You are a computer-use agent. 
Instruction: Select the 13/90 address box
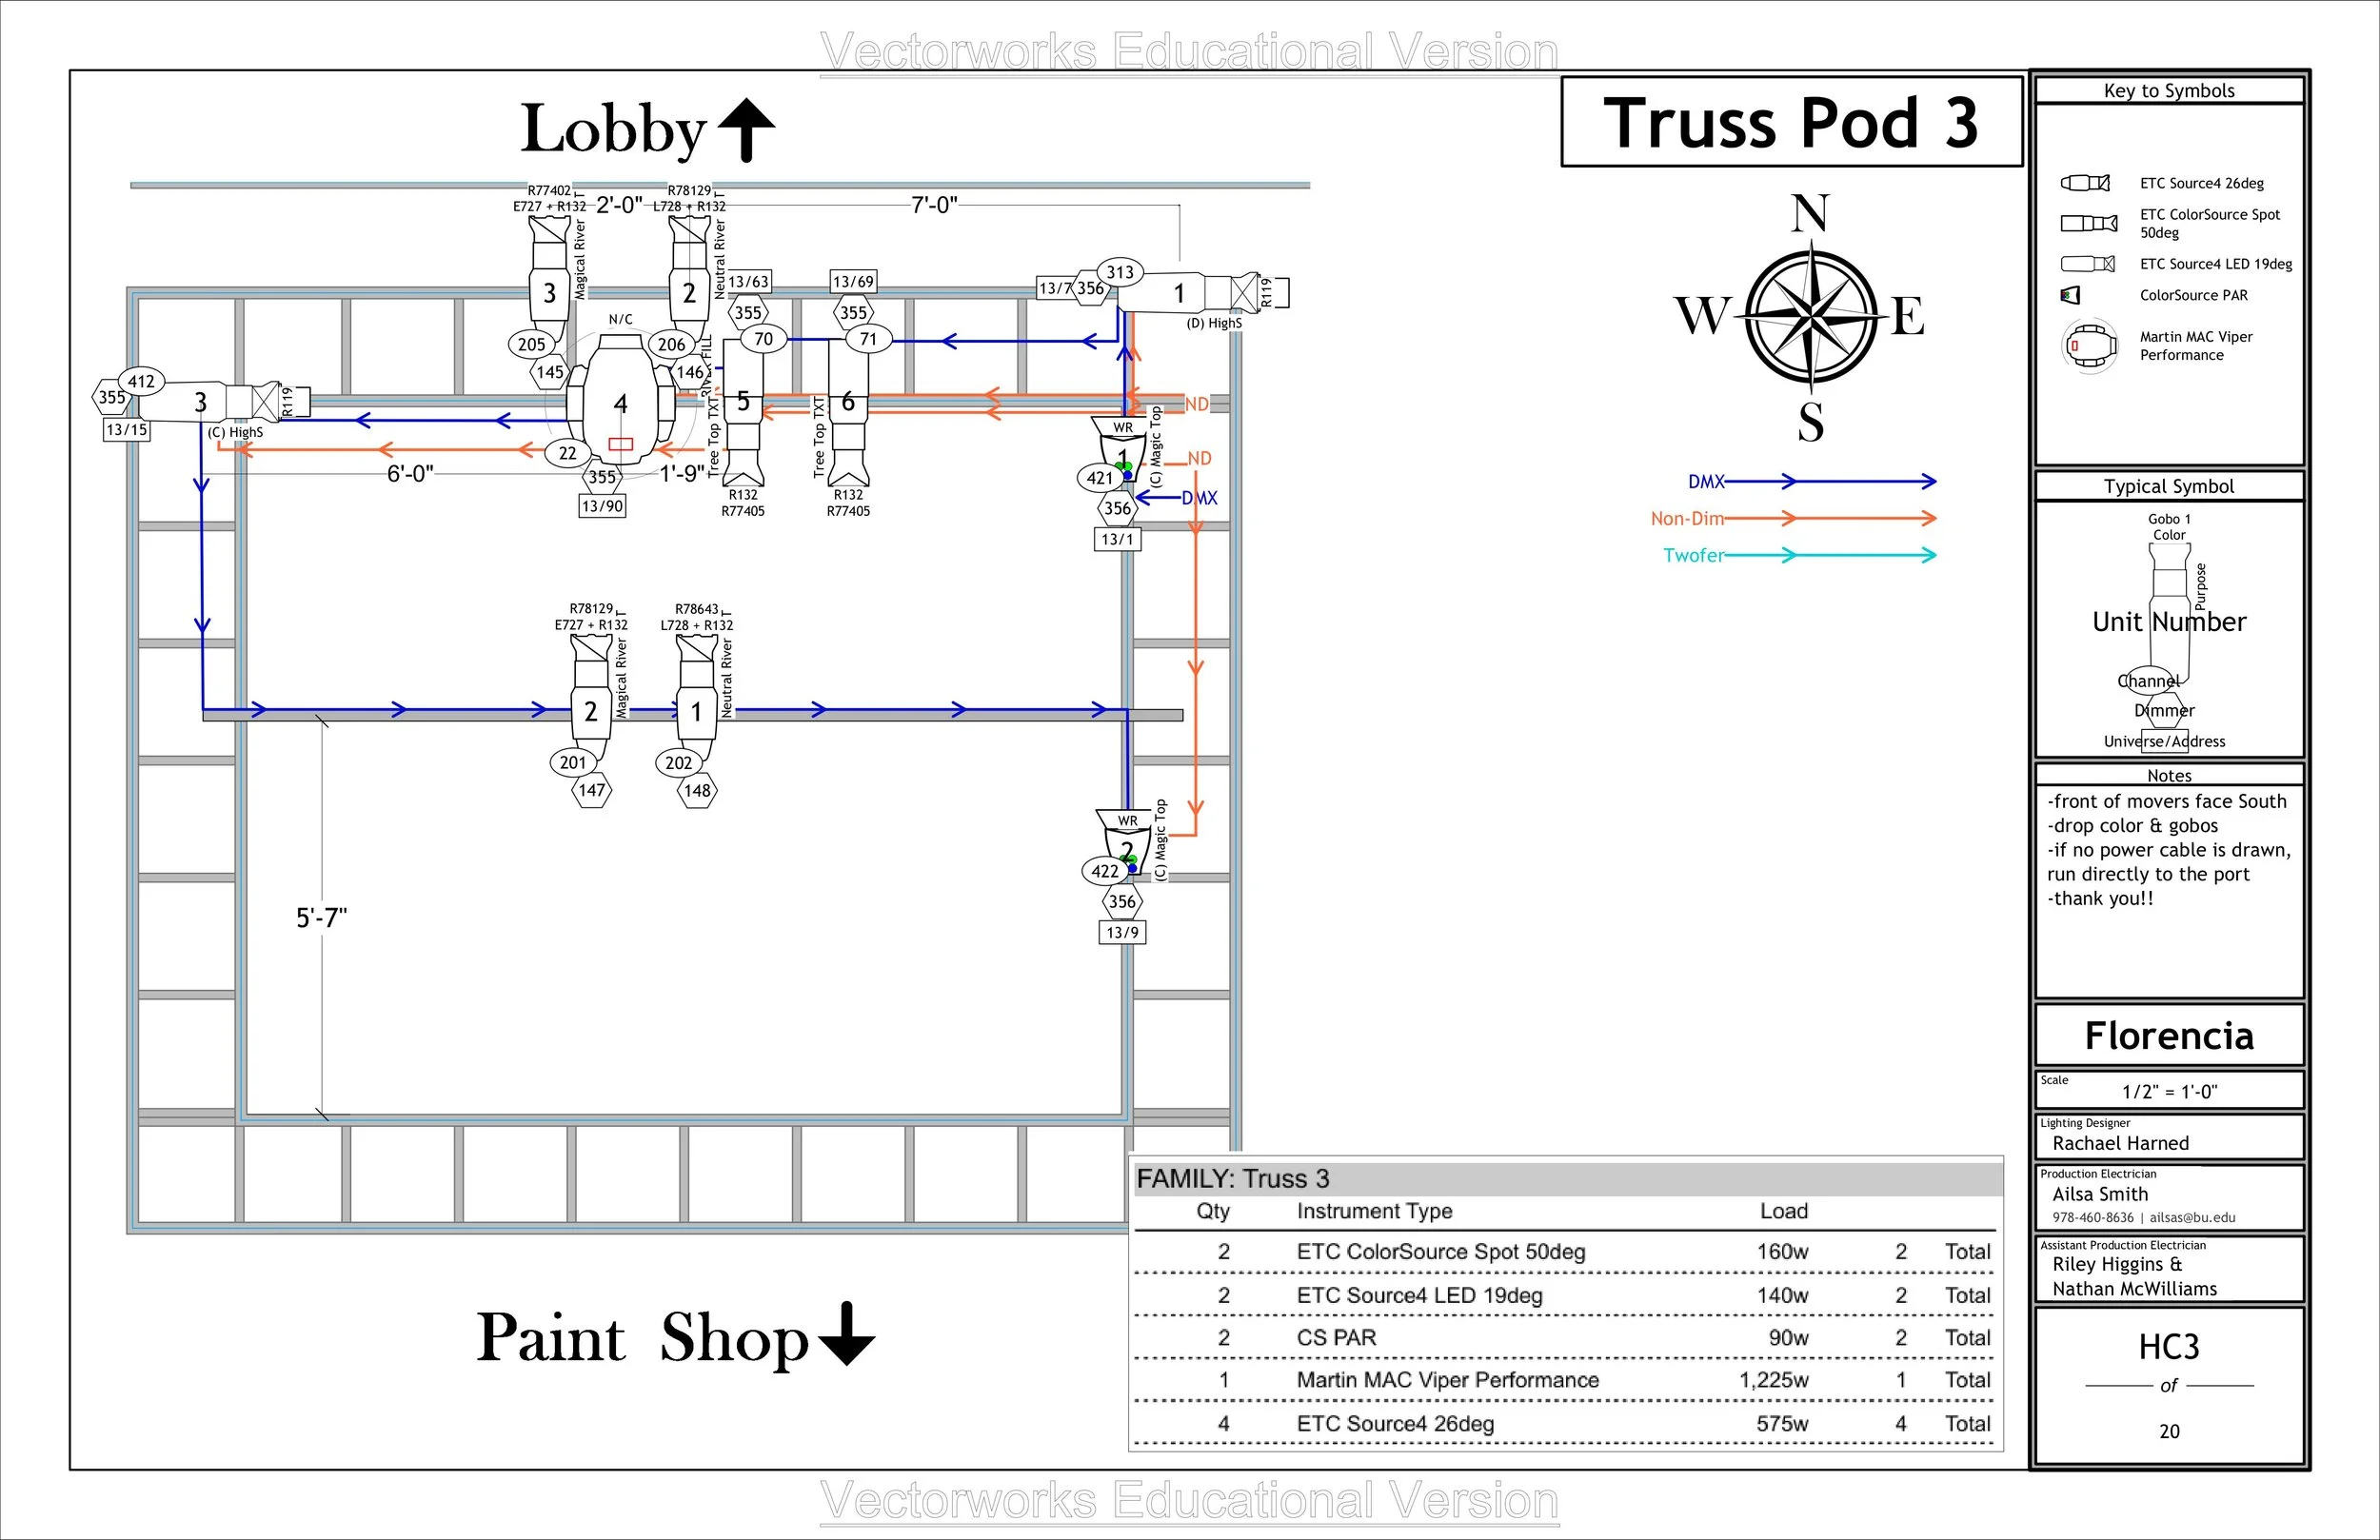point(602,506)
